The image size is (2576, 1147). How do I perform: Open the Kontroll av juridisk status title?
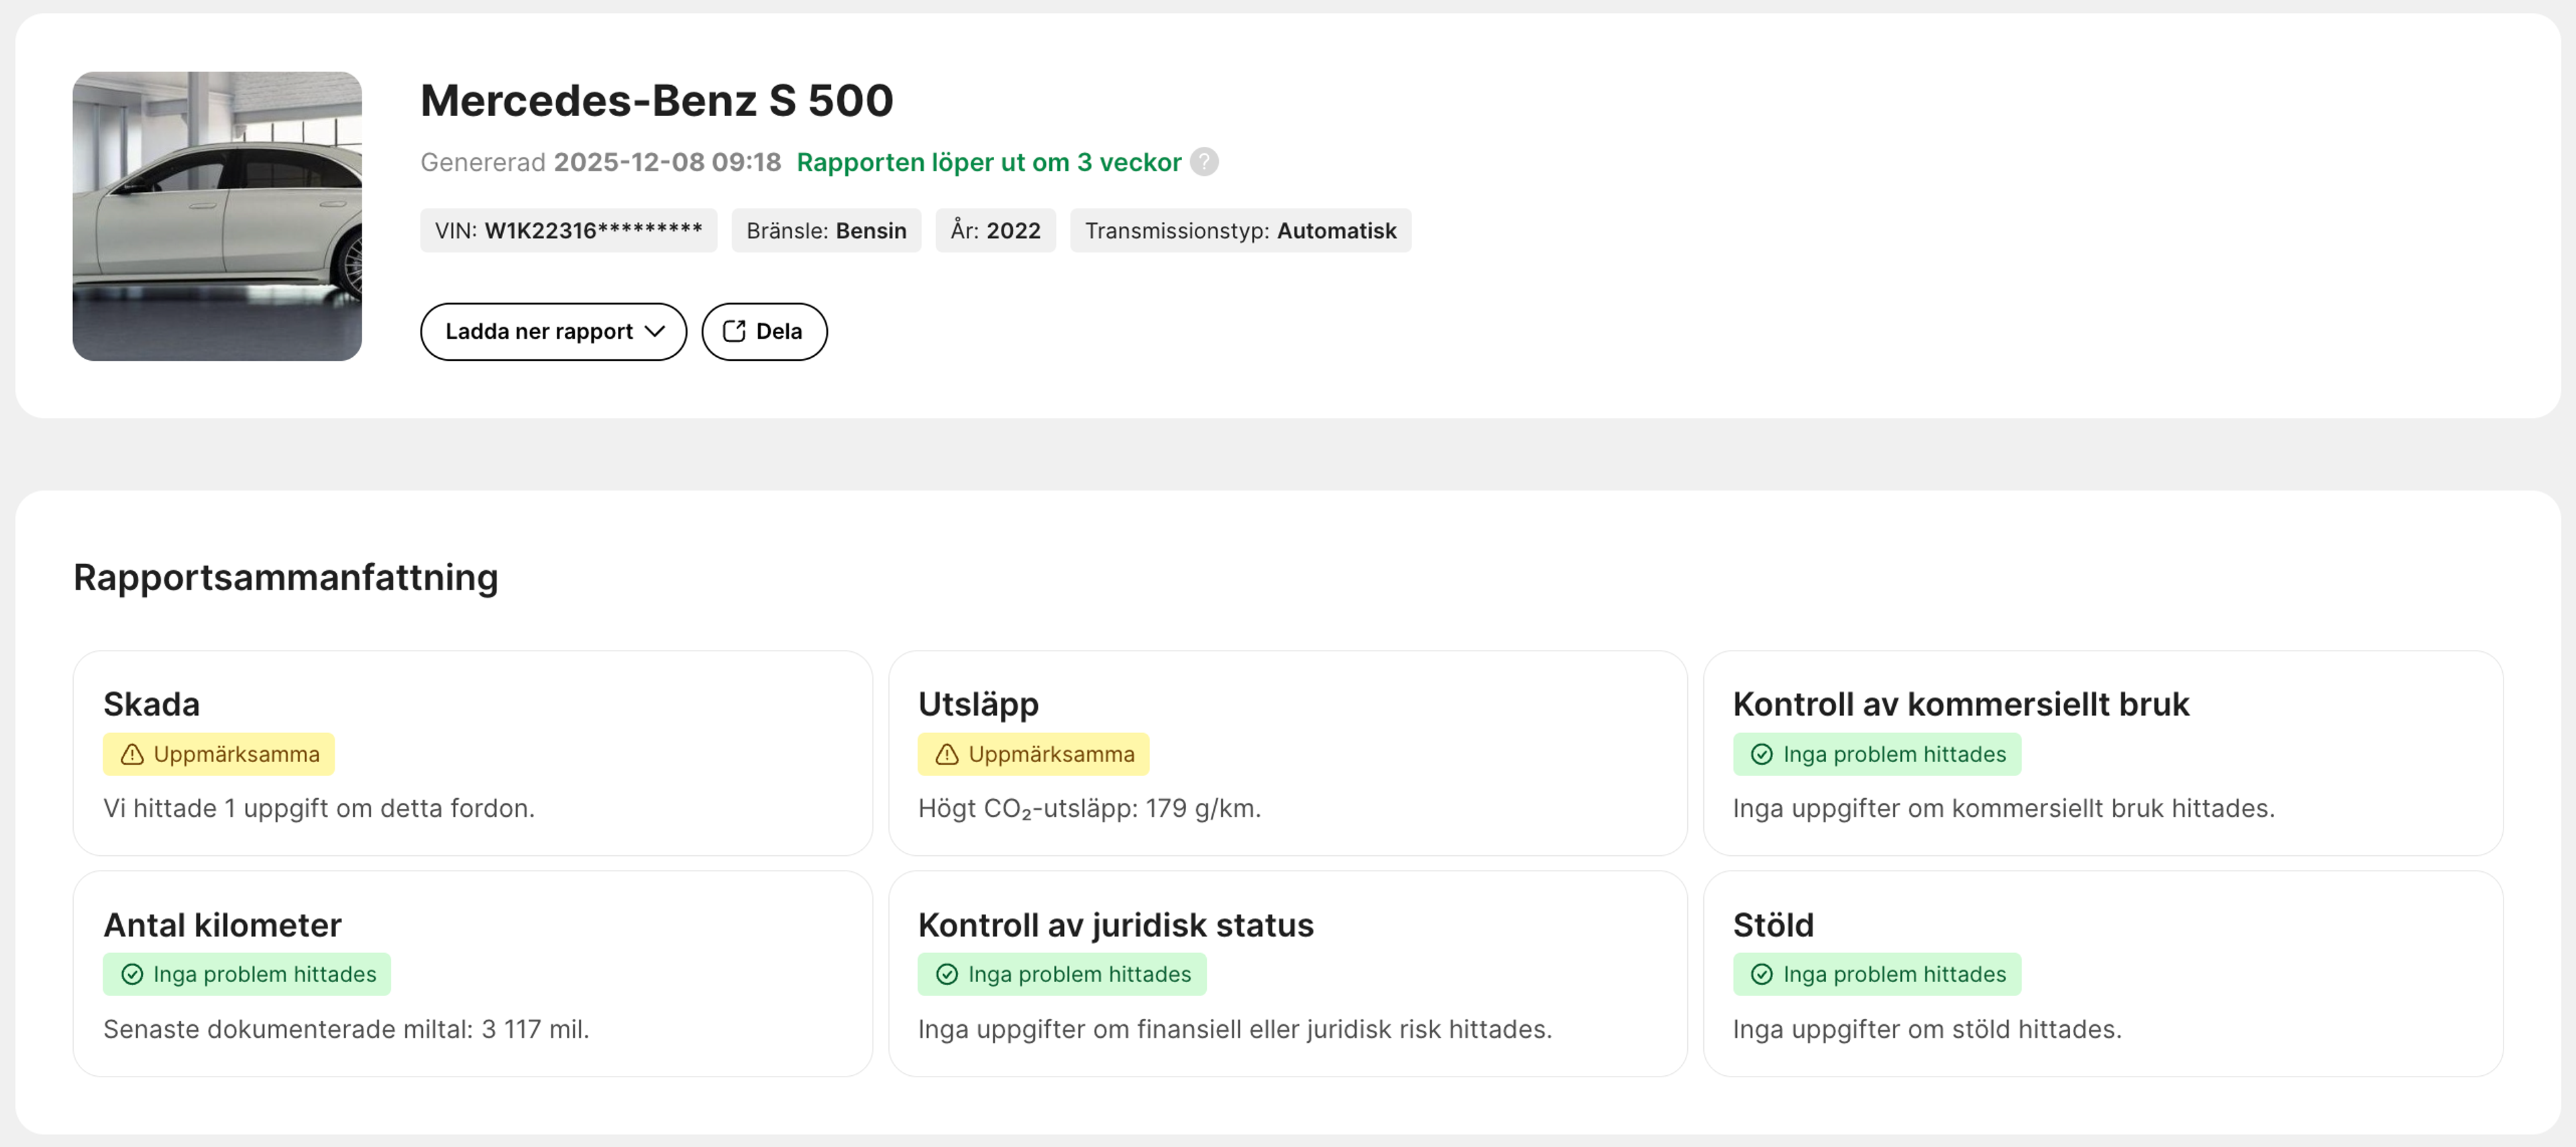(x=1115, y=925)
